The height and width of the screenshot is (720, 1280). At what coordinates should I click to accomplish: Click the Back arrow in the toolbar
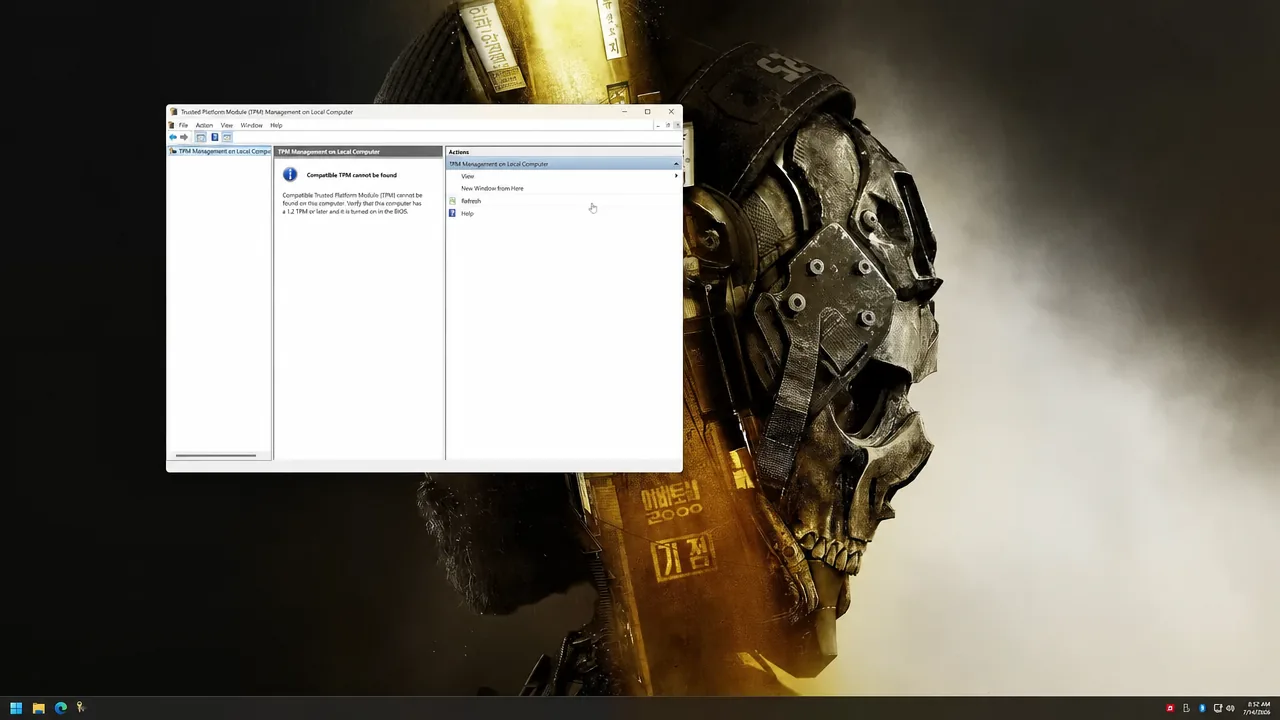173,137
